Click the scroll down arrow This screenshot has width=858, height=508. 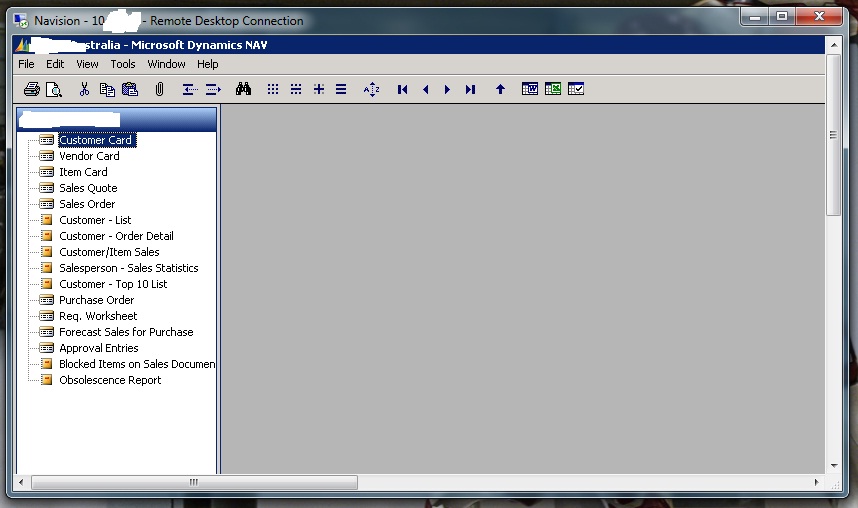point(834,465)
